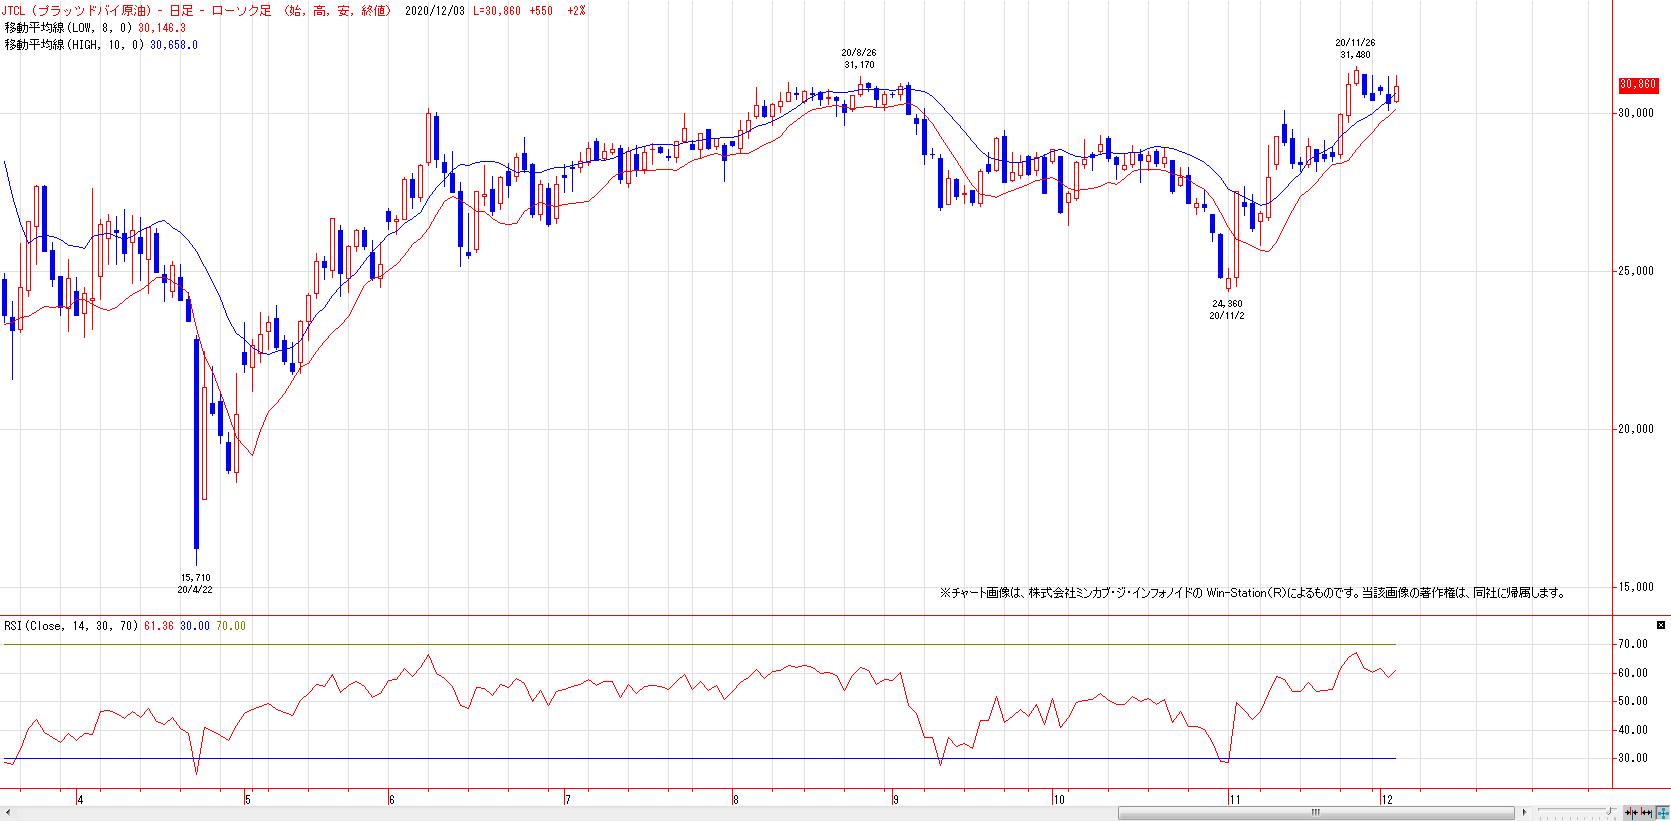
Task: Click the RSI current value 61.36
Action: [159, 626]
